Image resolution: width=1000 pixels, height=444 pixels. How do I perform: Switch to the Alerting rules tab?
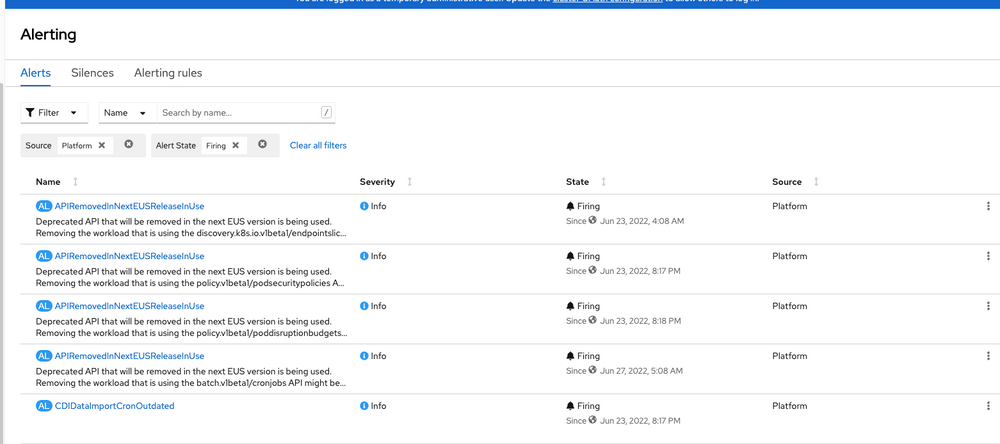tap(168, 73)
